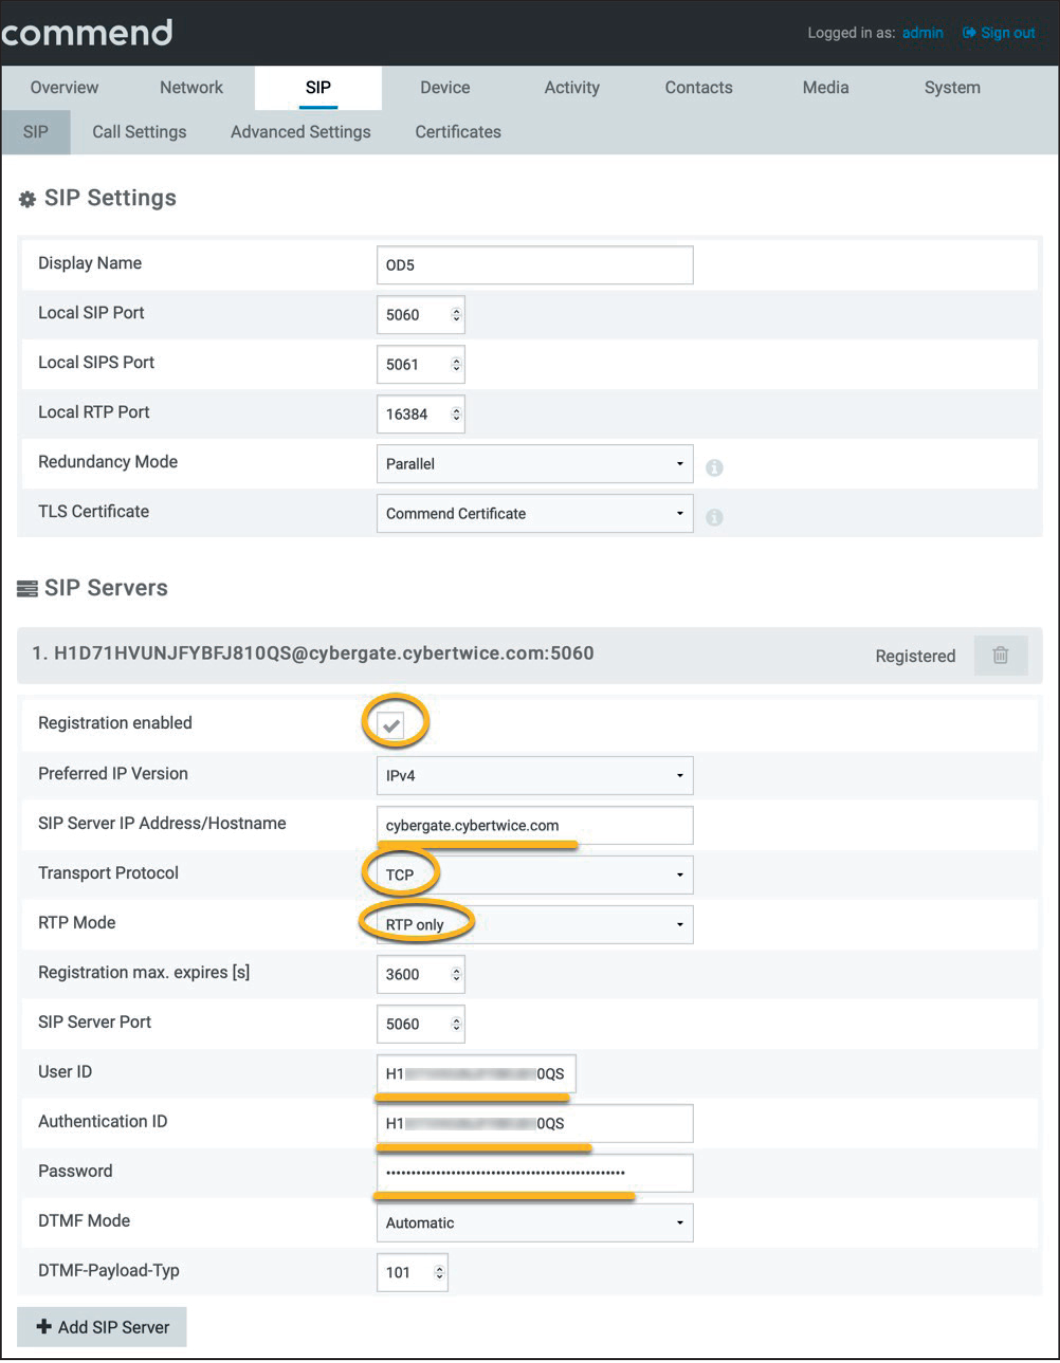Click the info icon beside Redundancy Mode
Viewport: 1060px width, 1363px height.
714,467
